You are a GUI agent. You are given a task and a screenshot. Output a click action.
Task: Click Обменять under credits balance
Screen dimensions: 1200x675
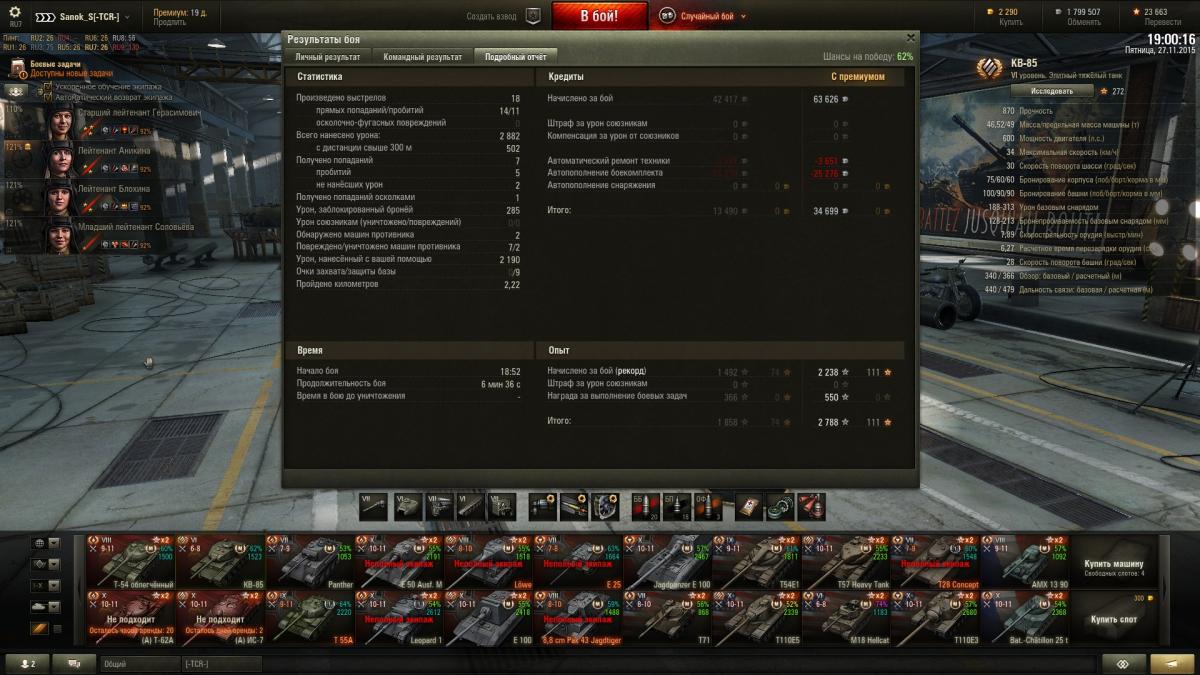[x=1084, y=22]
